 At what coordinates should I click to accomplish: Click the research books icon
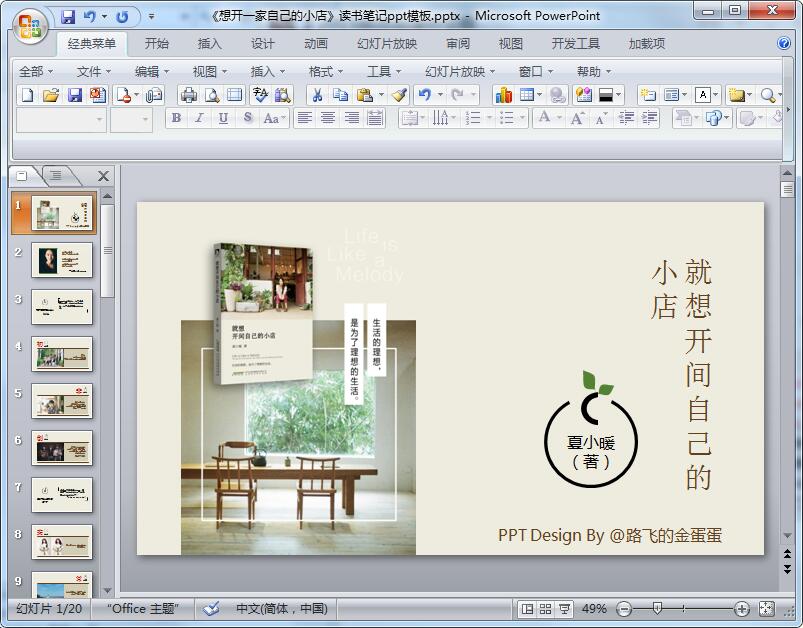coord(282,95)
